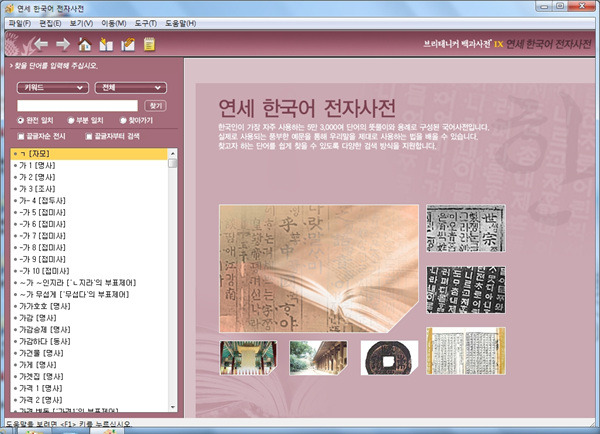Viewport: 600px width, 434px height.
Task: Click the 世宗 woodblock text thumbnail
Action: [466, 228]
